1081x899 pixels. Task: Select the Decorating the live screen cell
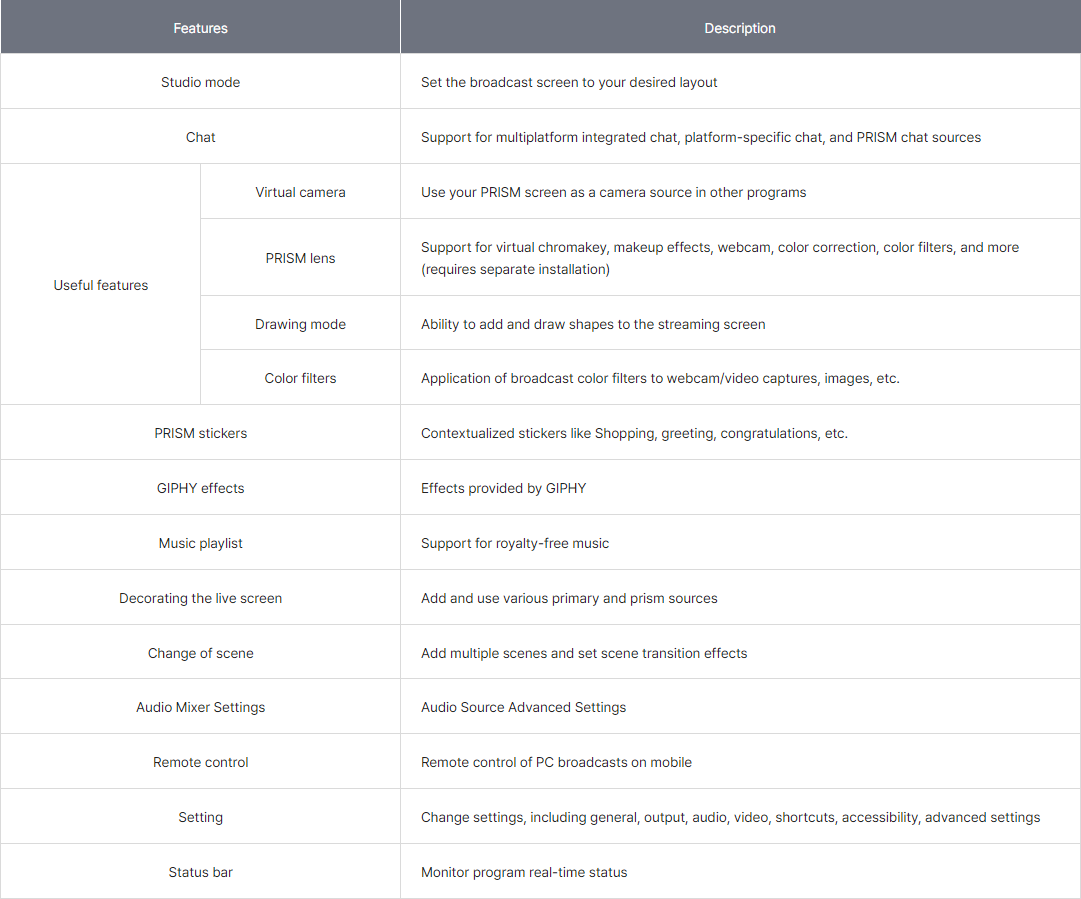point(200,598)
